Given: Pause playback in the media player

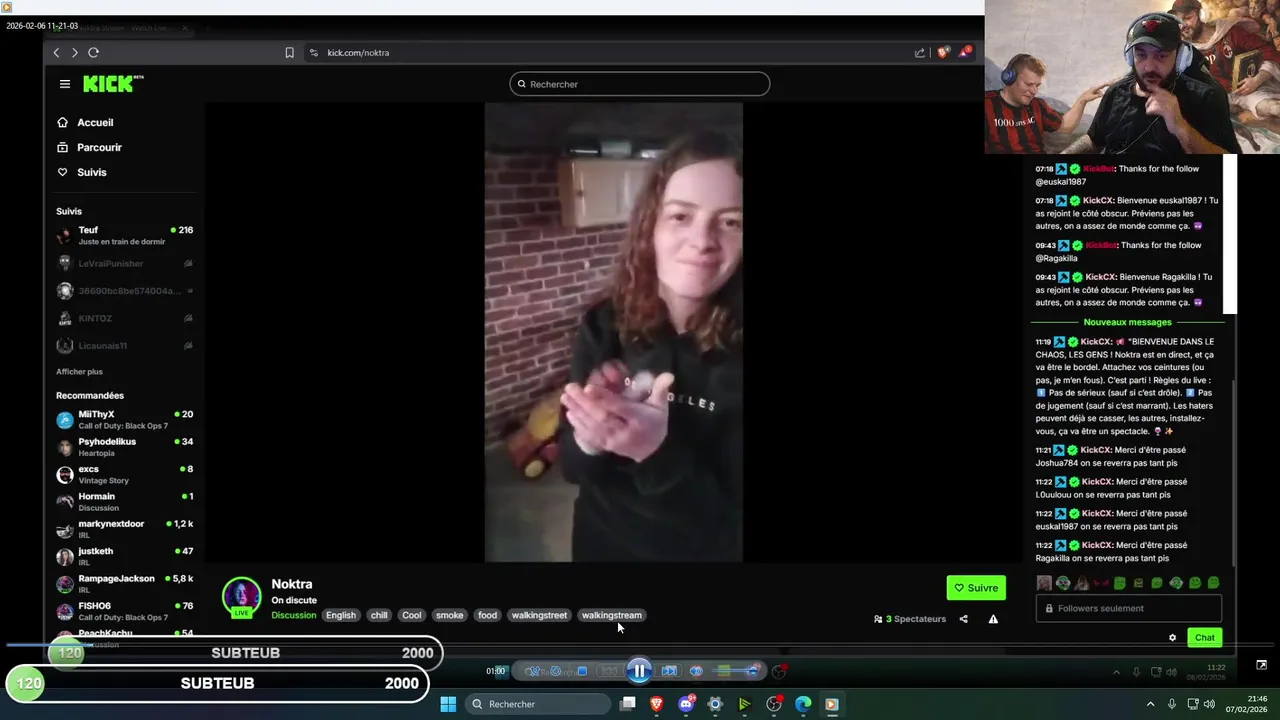Looking at the screenshot, I should click(640, 671).
